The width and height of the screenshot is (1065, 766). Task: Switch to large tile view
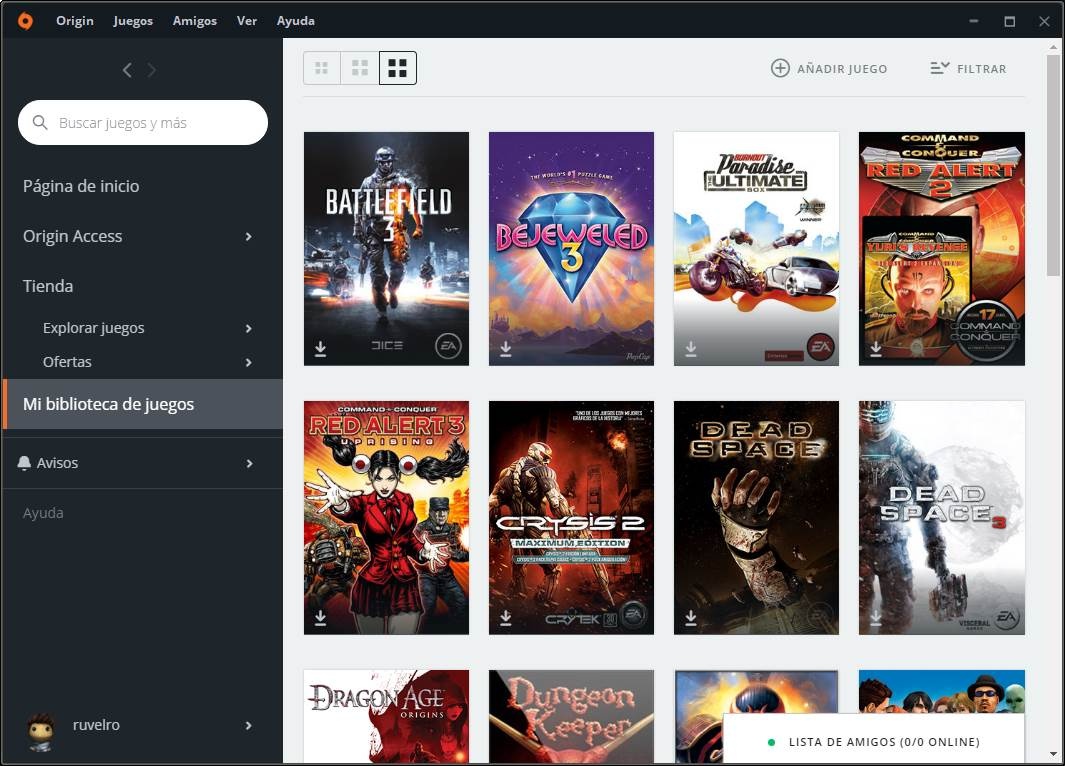point(397,68)
